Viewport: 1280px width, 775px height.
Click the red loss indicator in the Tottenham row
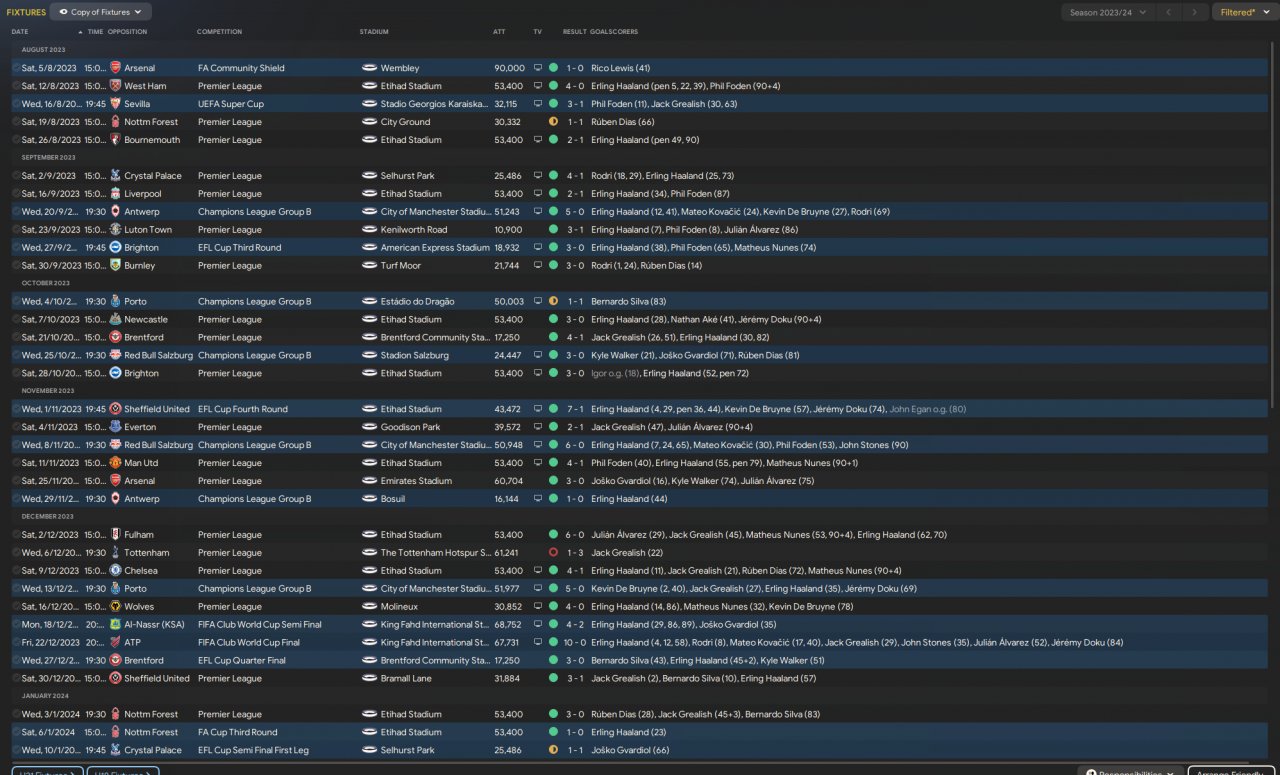point(553,553)
